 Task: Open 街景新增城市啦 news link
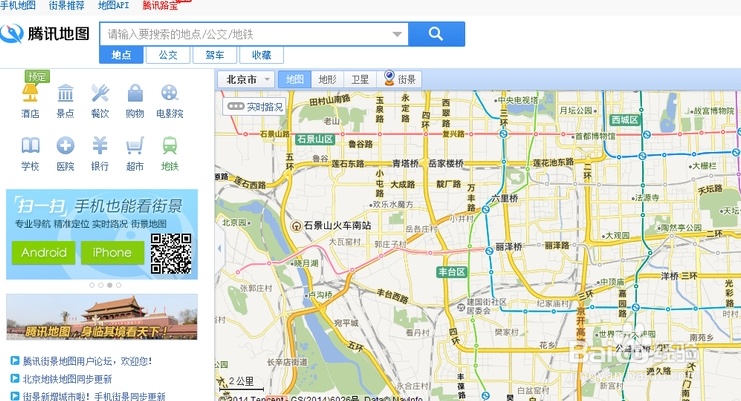coord(94,396)
